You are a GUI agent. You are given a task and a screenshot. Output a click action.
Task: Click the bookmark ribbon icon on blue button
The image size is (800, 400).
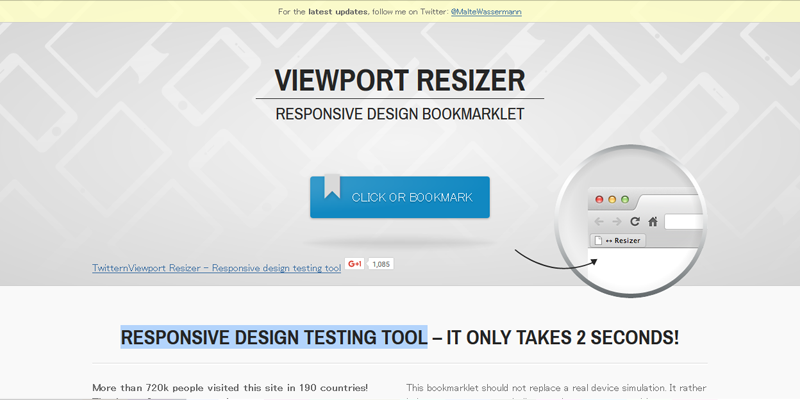coord(332,186)
